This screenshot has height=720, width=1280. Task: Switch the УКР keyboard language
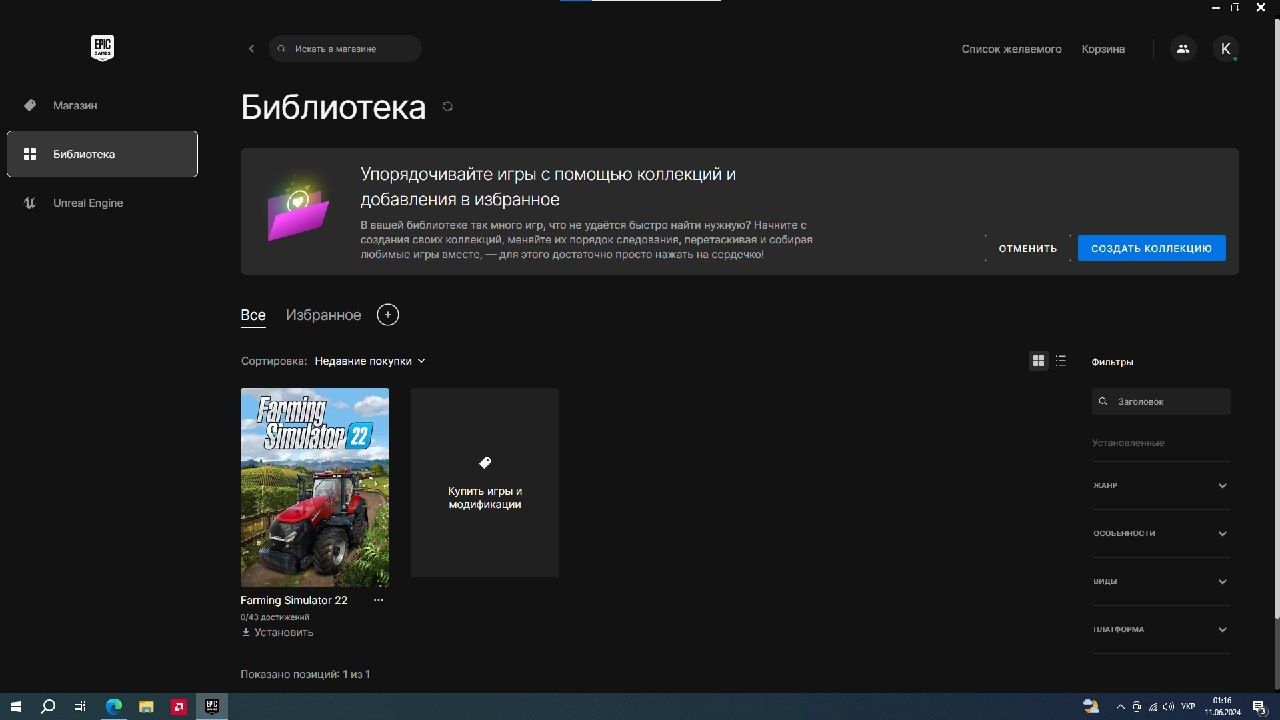pos(1188,707)
